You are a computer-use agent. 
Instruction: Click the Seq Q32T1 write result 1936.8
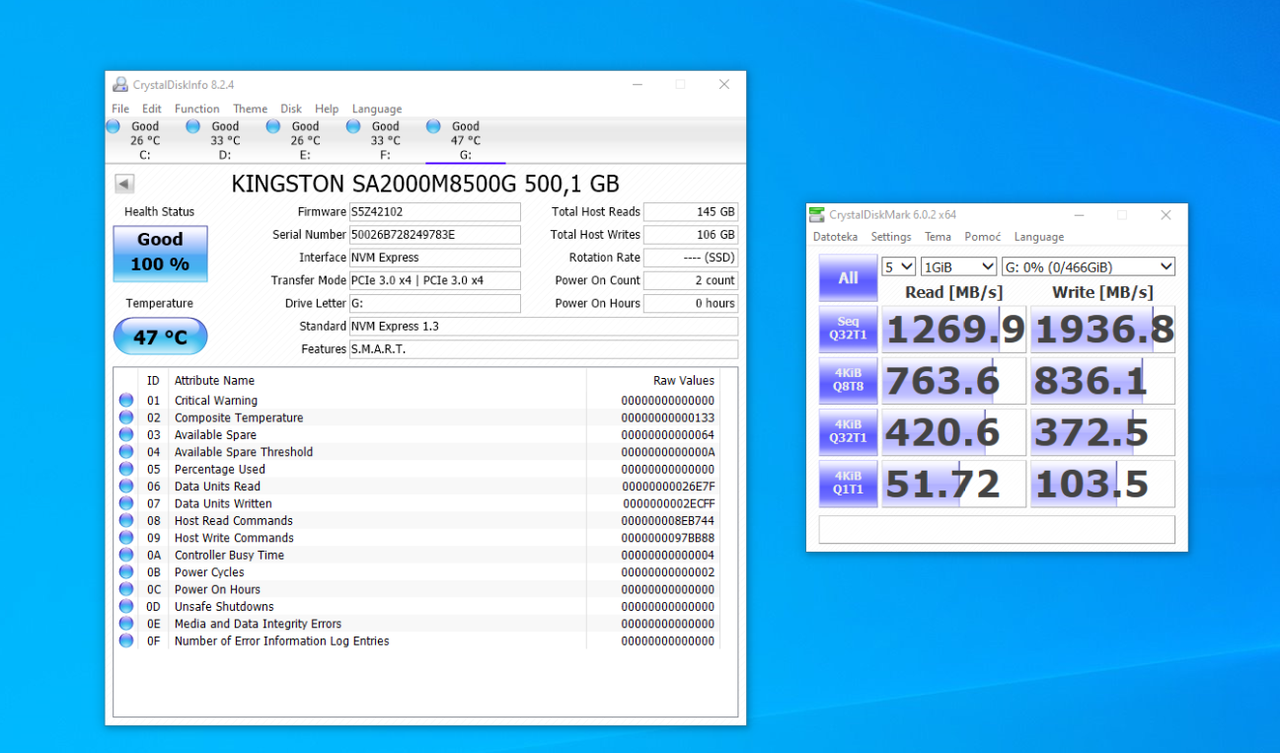(1103, 329)
